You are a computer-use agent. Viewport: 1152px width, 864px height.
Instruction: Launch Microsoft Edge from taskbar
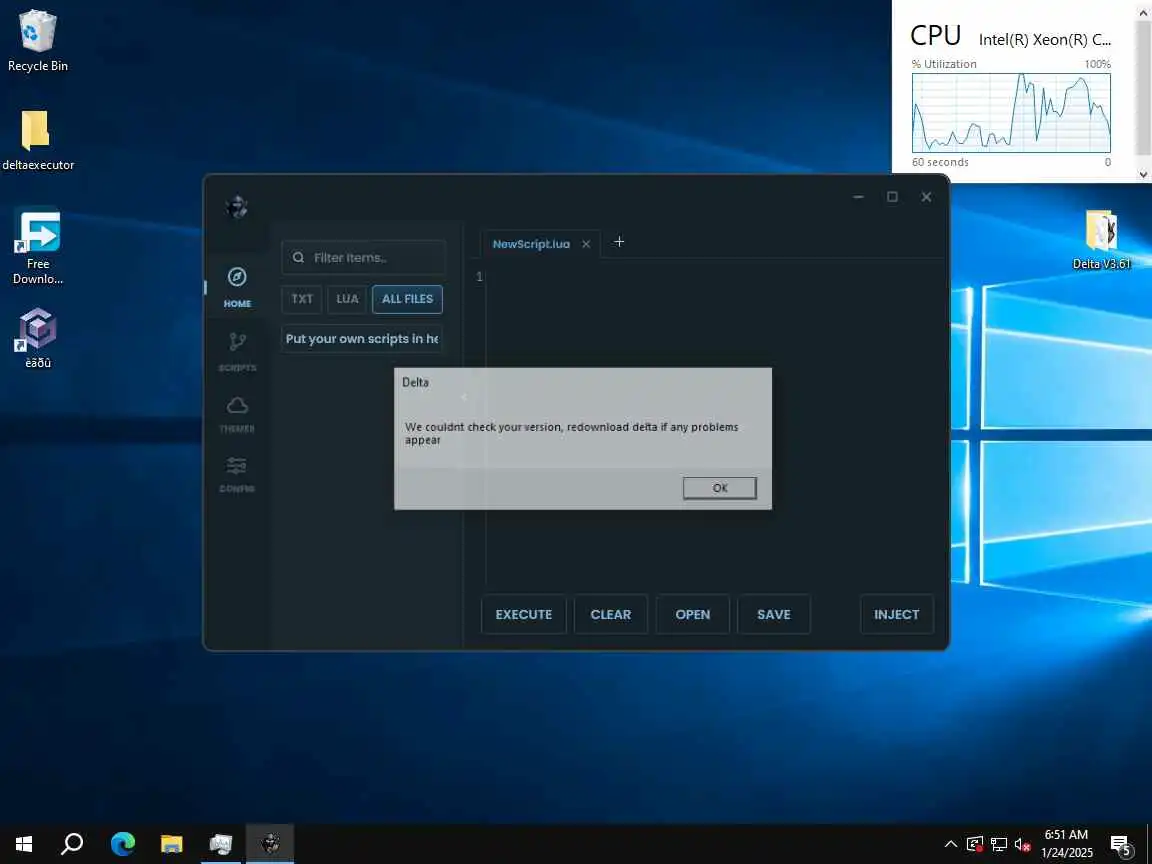coord(123,843)
